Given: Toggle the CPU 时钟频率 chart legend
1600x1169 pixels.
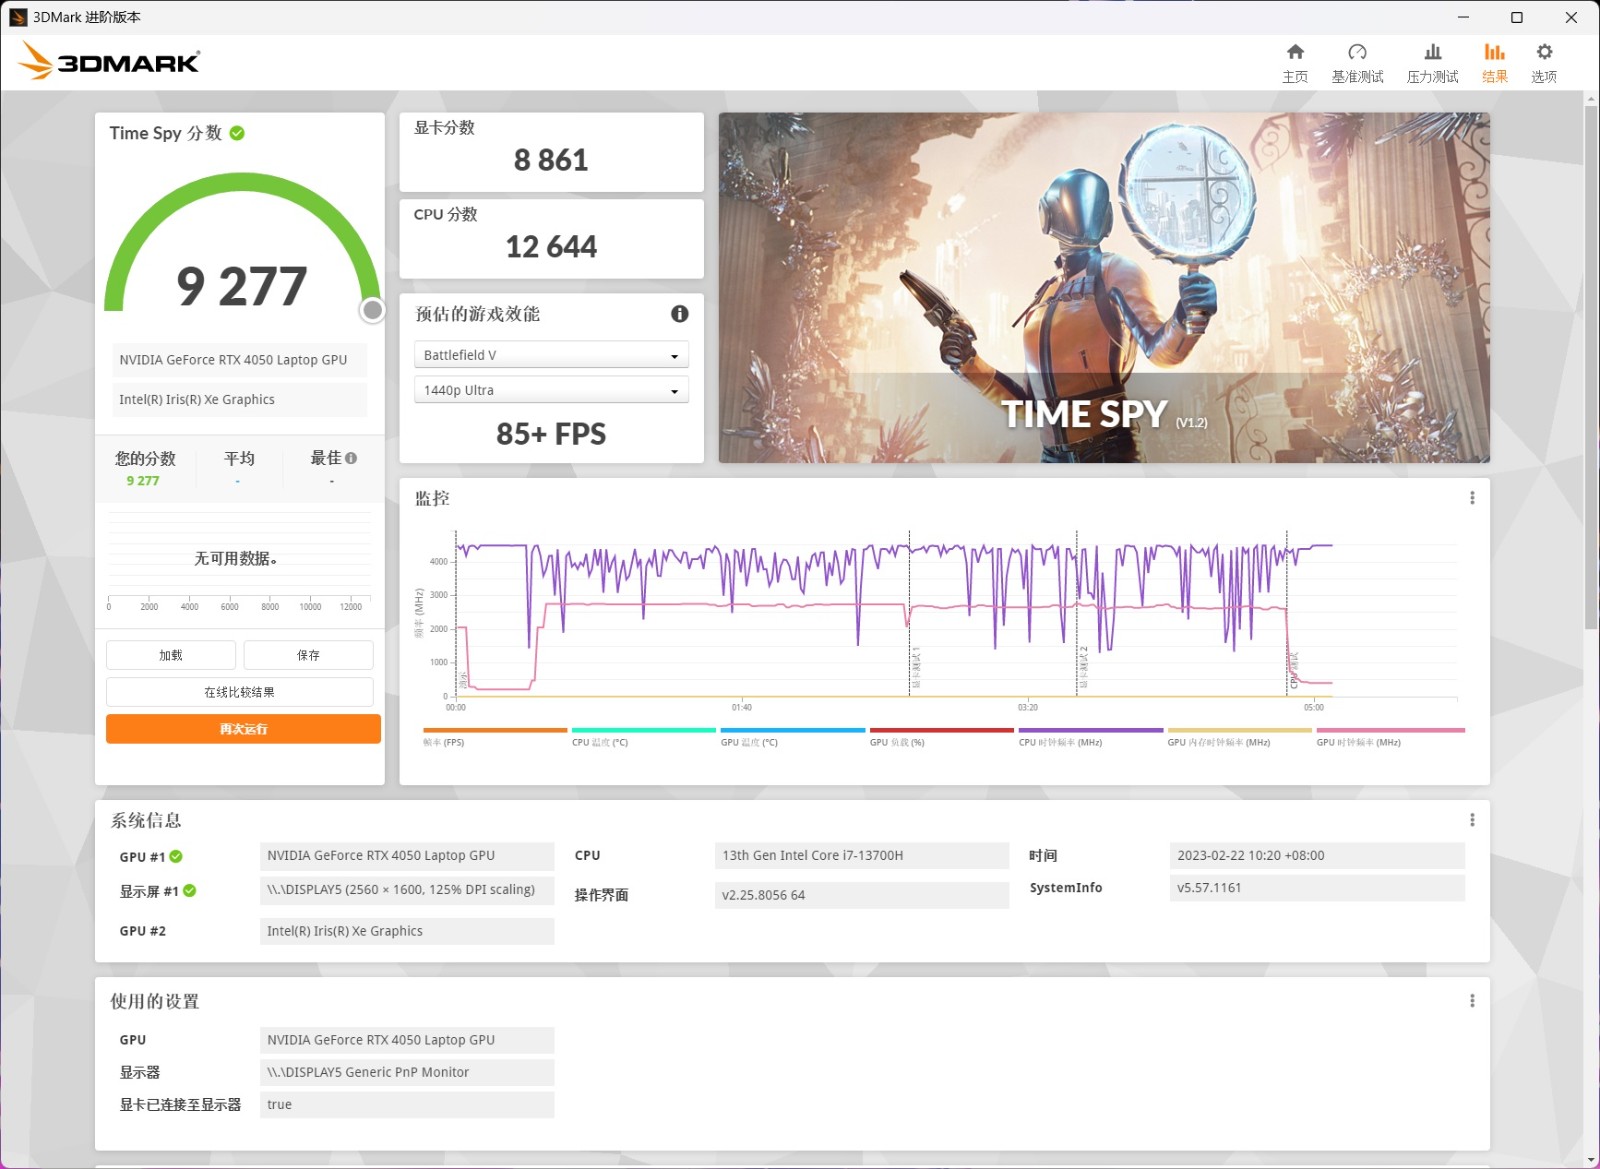Looking at the screenshot, I should tap(1090, 737).
